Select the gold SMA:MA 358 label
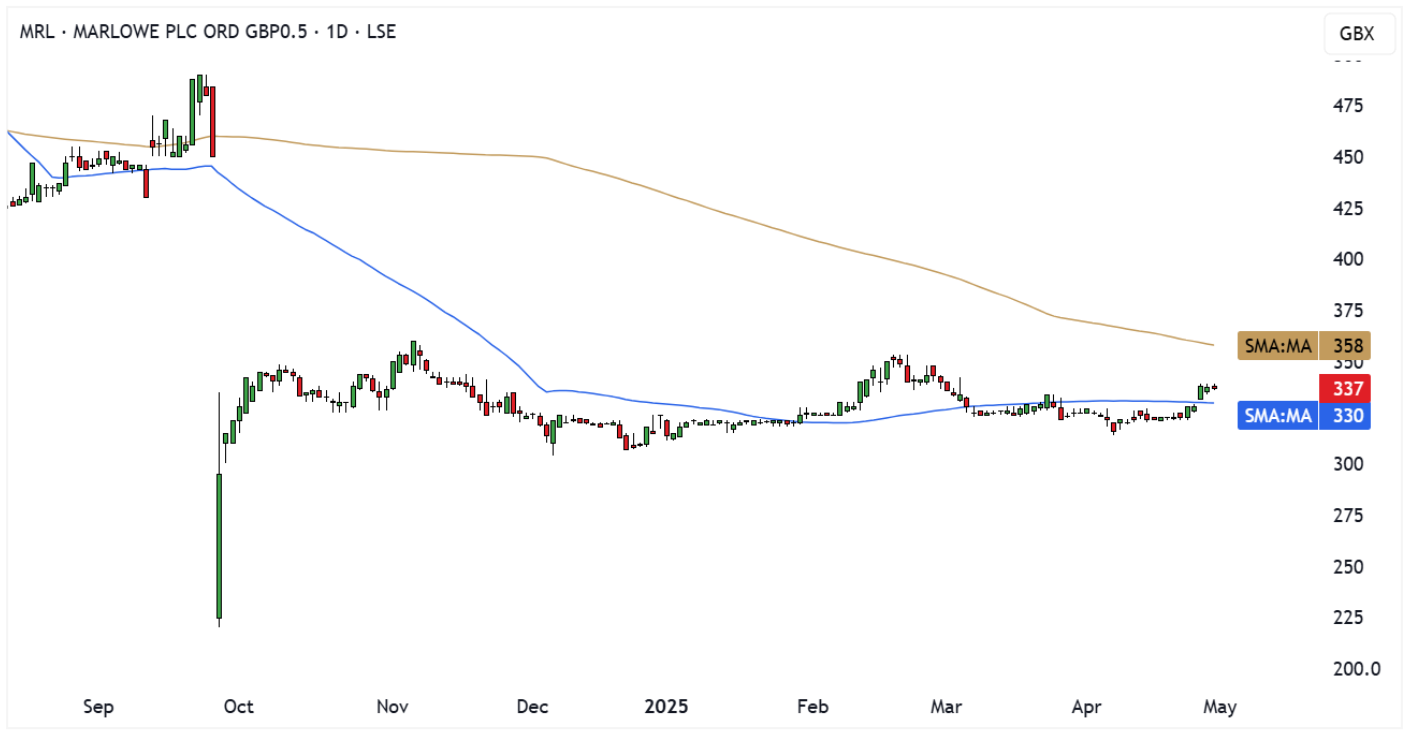This screenshot has height=735, width=1410. click(1303, 346)
